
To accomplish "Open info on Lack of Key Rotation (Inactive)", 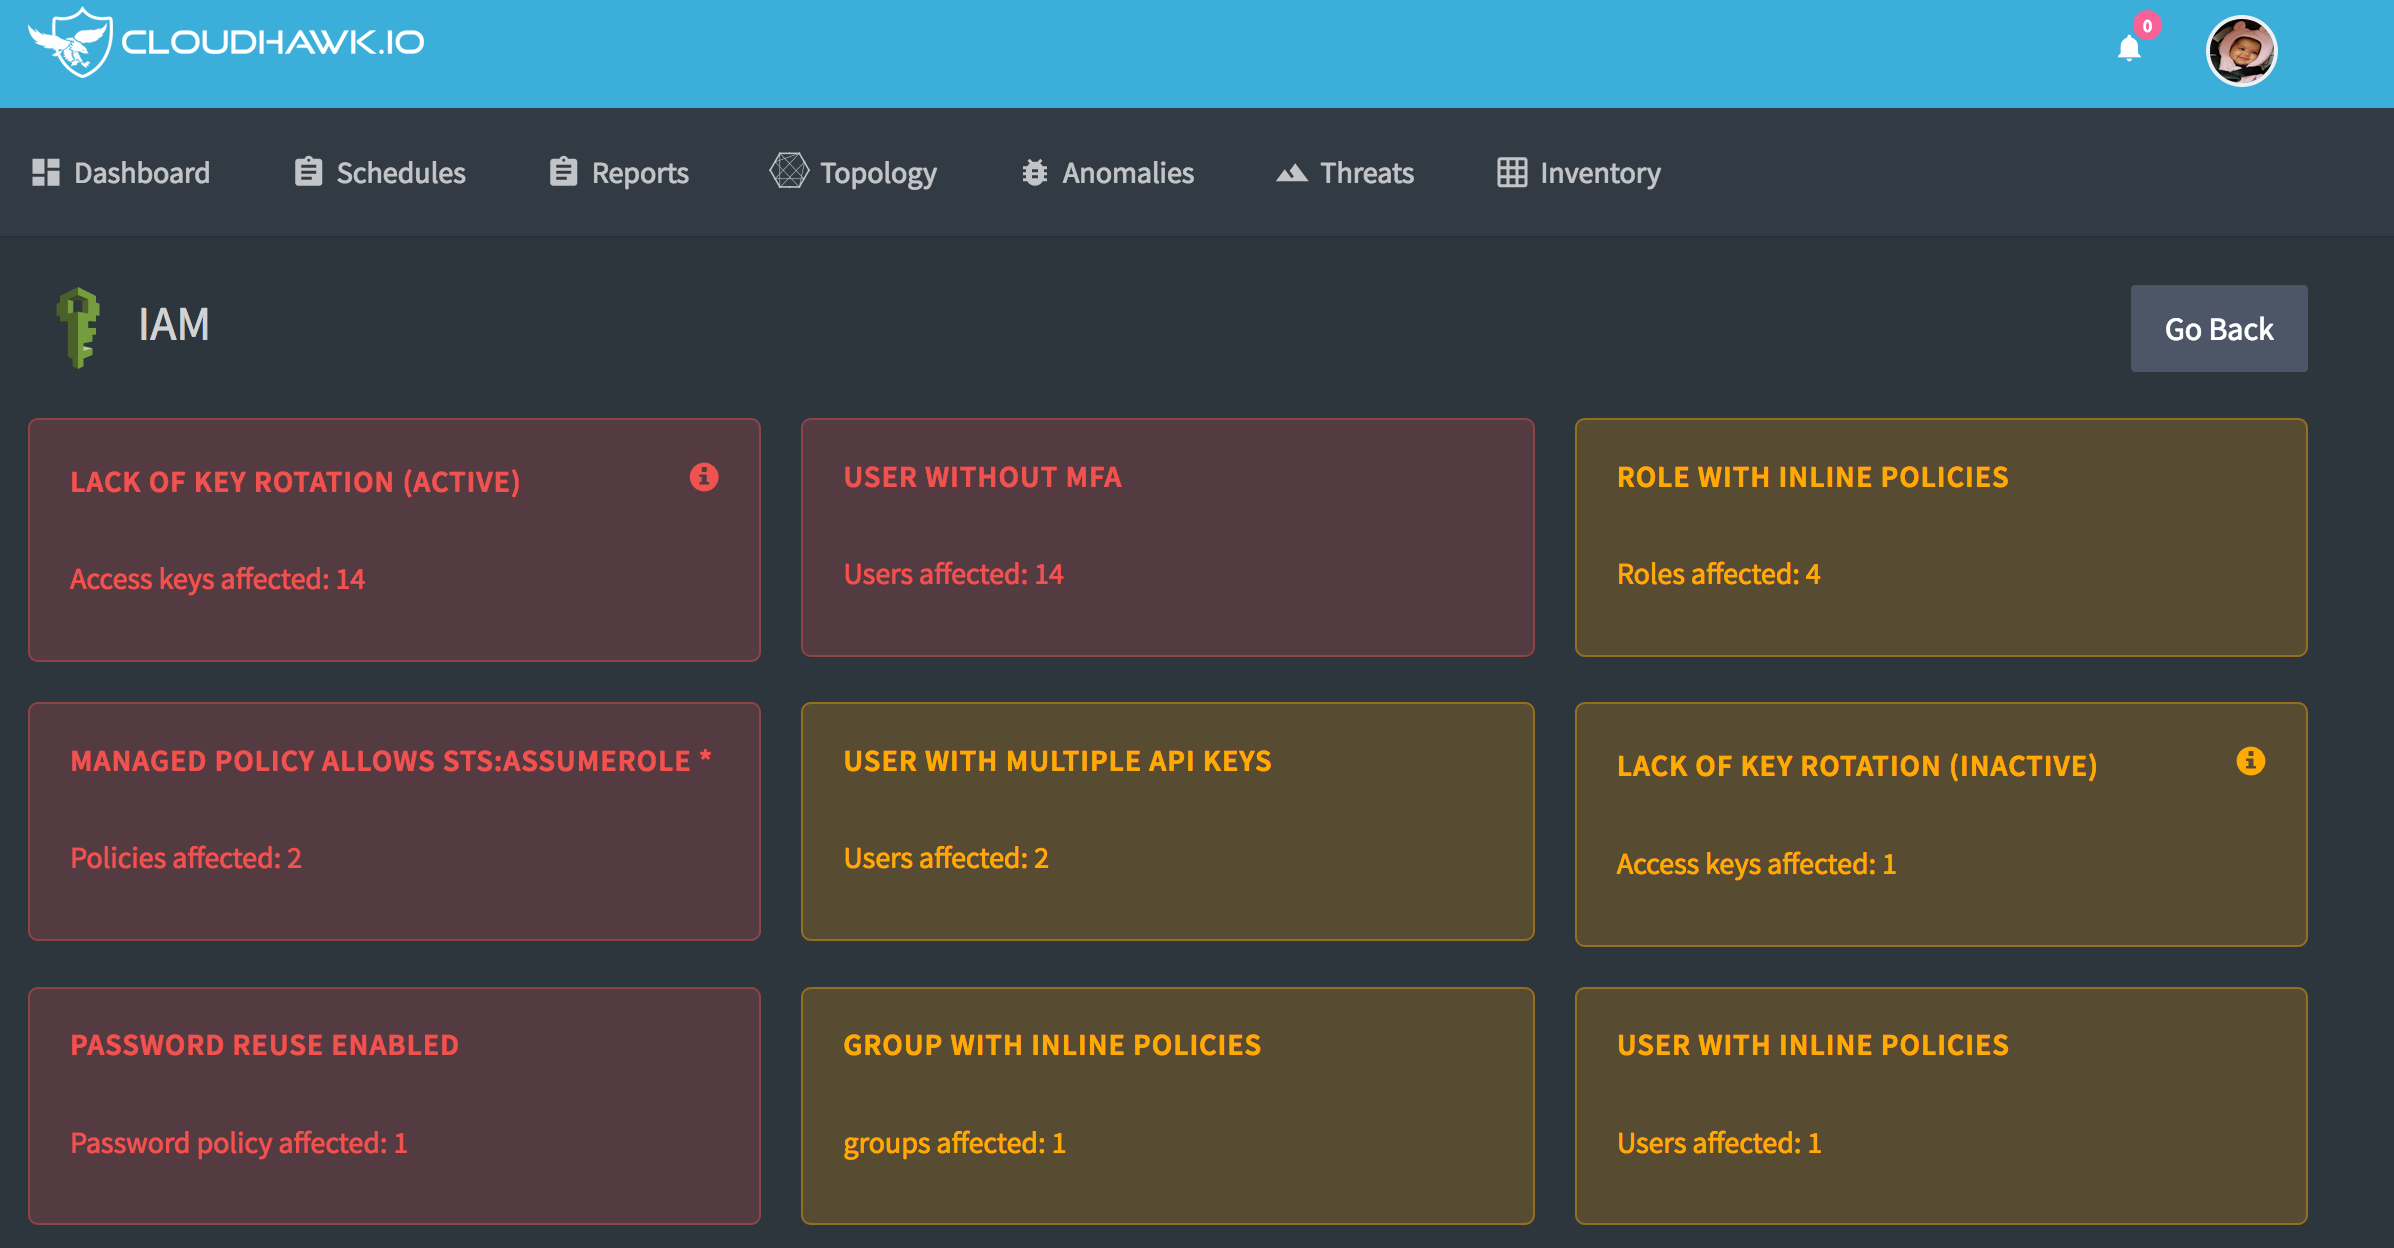I will [2251, 761].
